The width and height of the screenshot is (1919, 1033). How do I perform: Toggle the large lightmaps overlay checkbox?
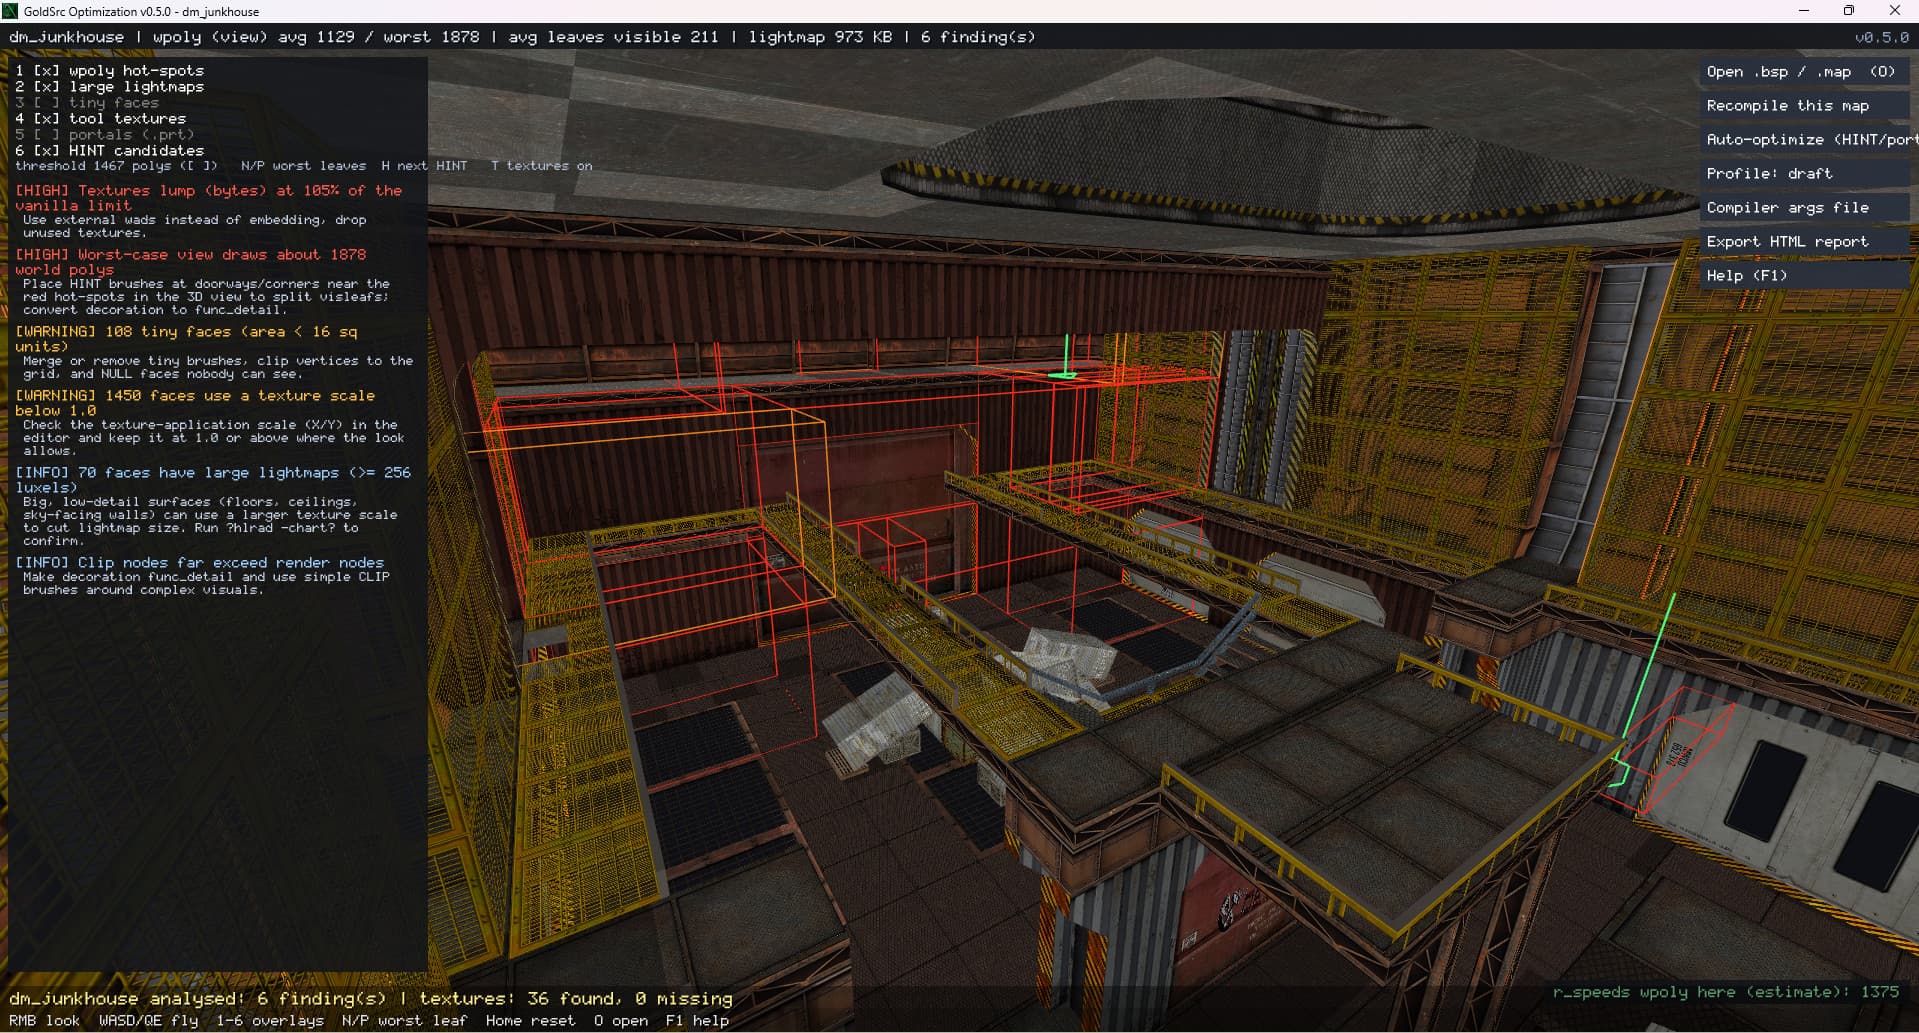[x=46, y=87]
